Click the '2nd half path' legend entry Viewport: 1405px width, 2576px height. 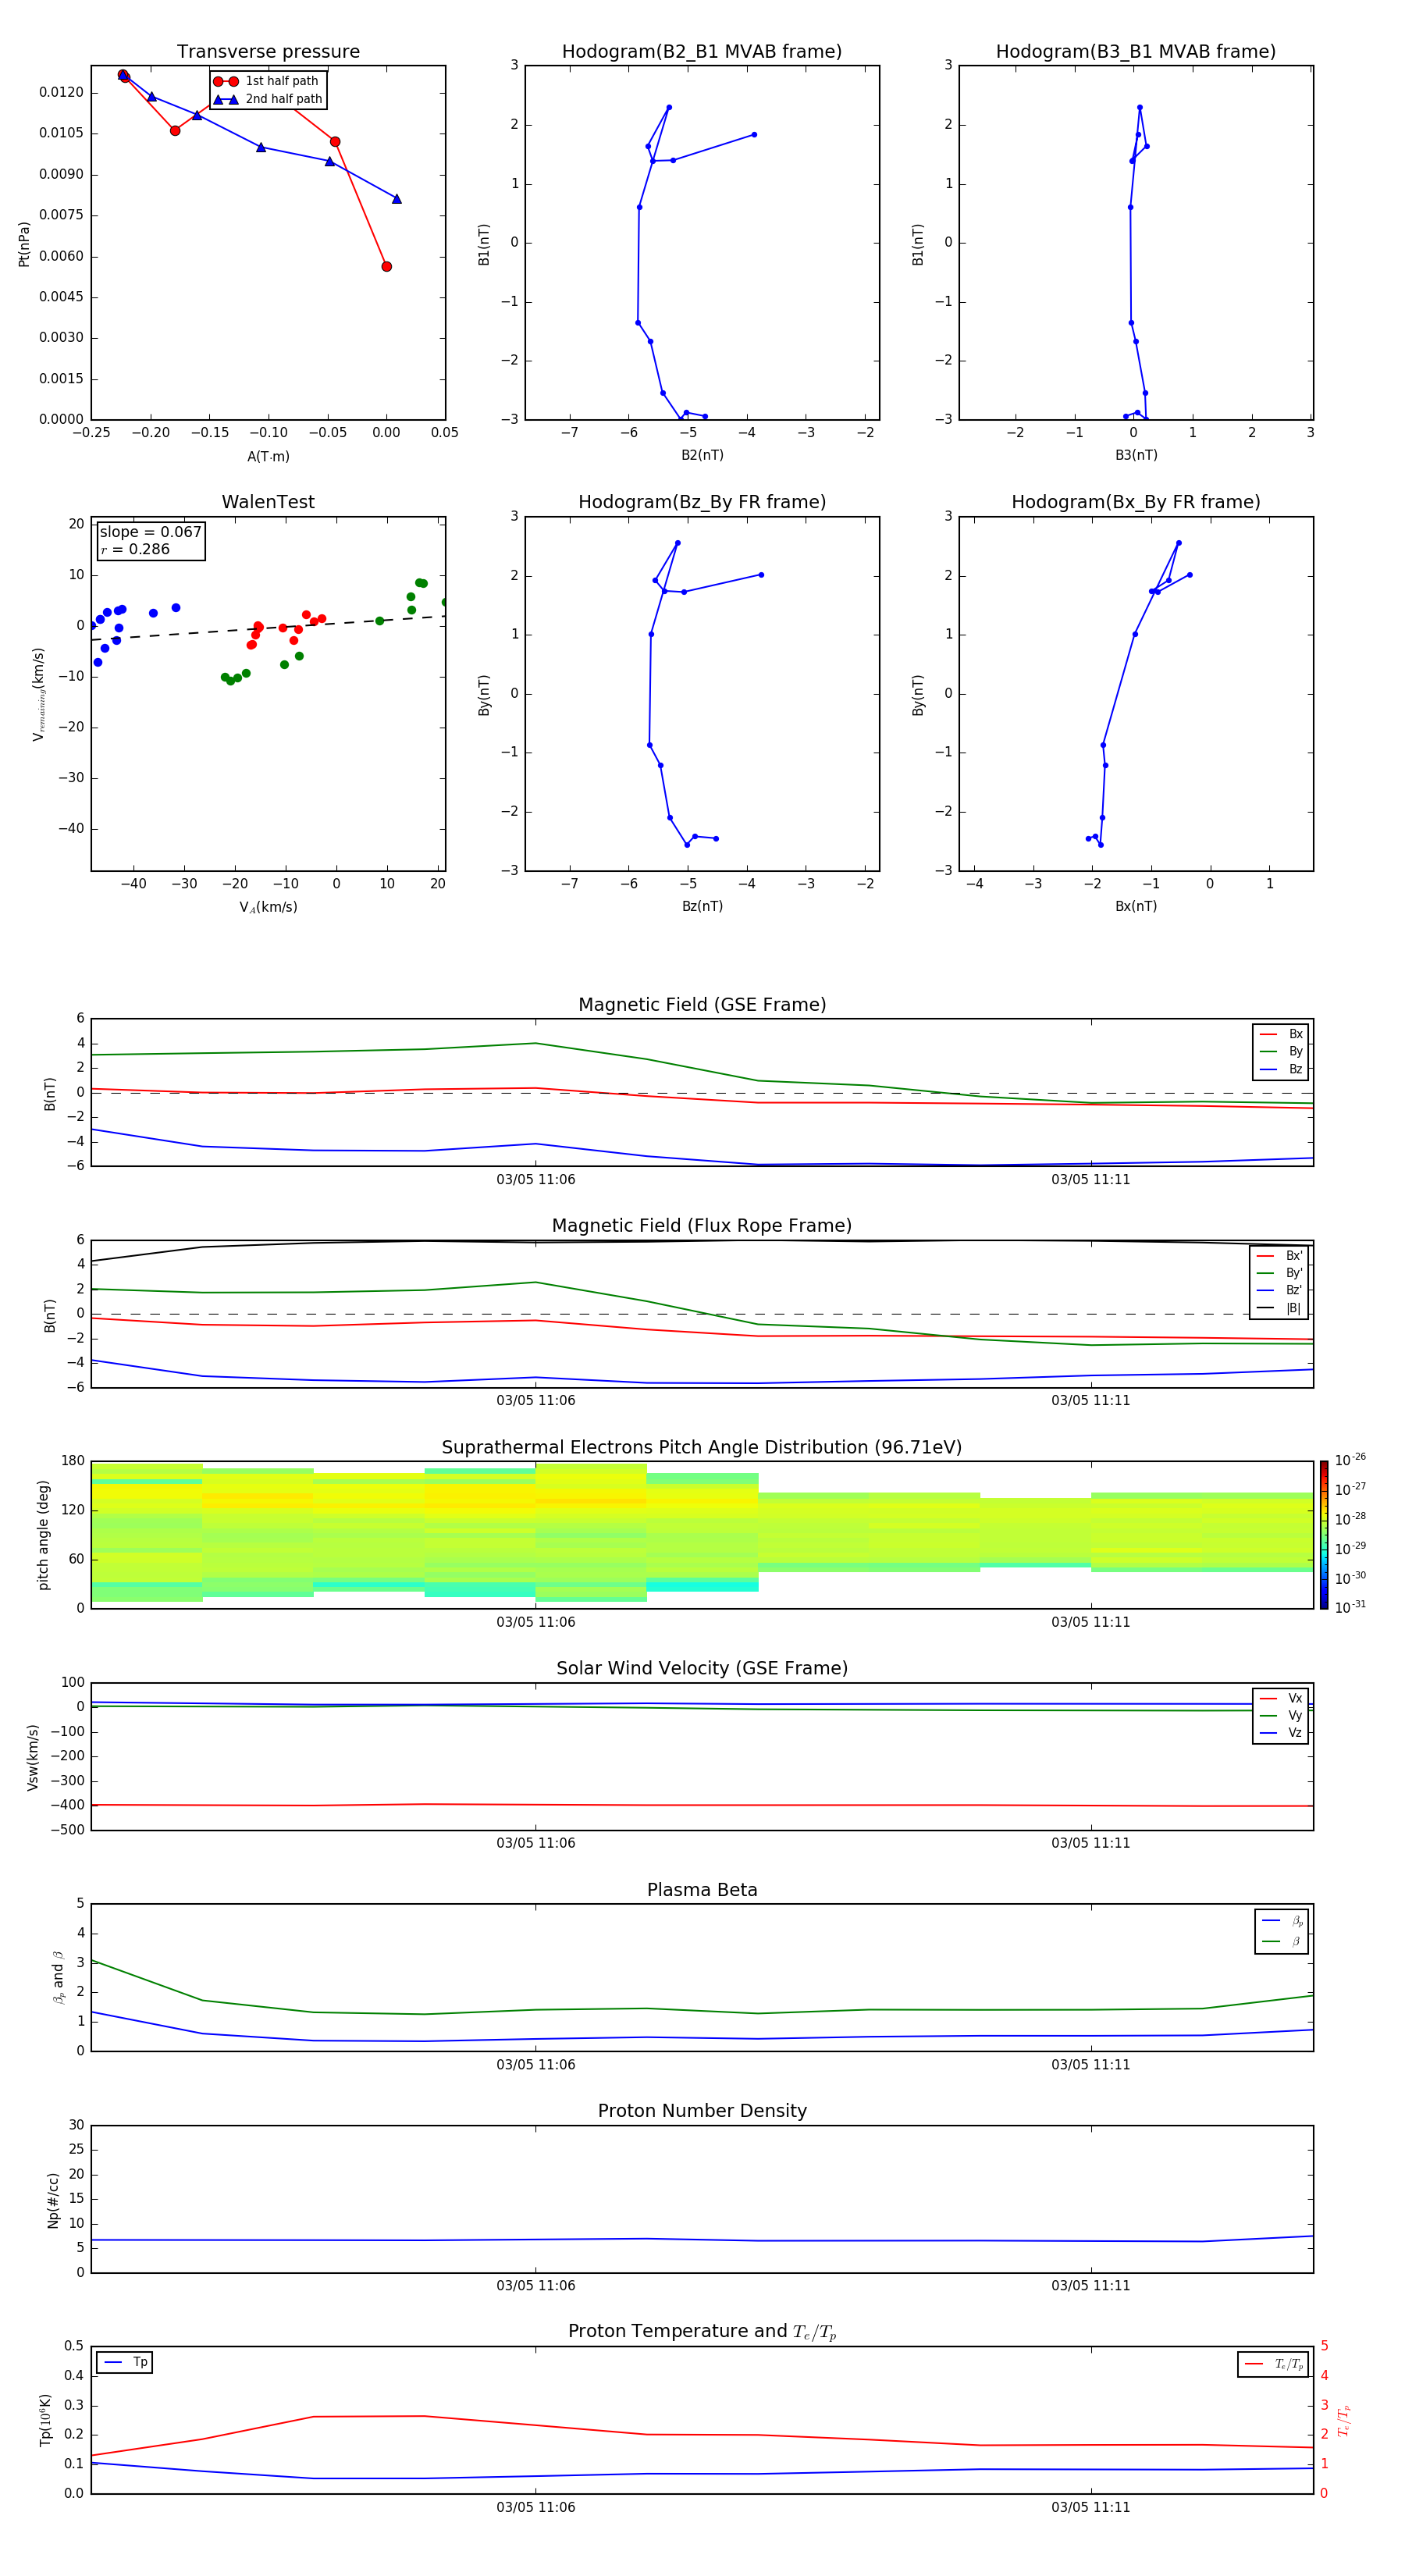[x=269, y=99]
